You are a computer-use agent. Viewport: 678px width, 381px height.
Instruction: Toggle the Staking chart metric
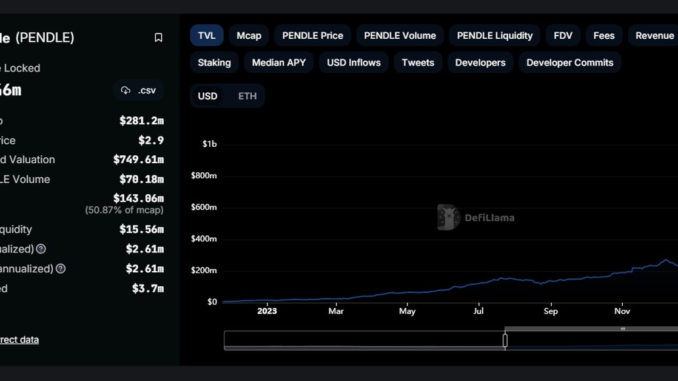coord(214,63)
